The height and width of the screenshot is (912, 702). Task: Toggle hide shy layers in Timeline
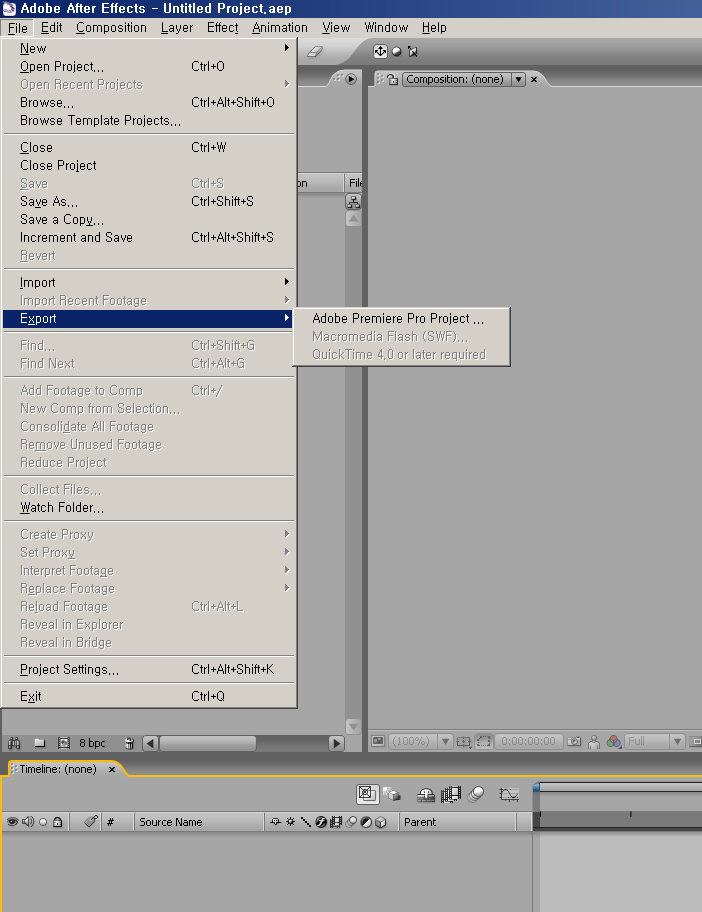coord(426,795)
